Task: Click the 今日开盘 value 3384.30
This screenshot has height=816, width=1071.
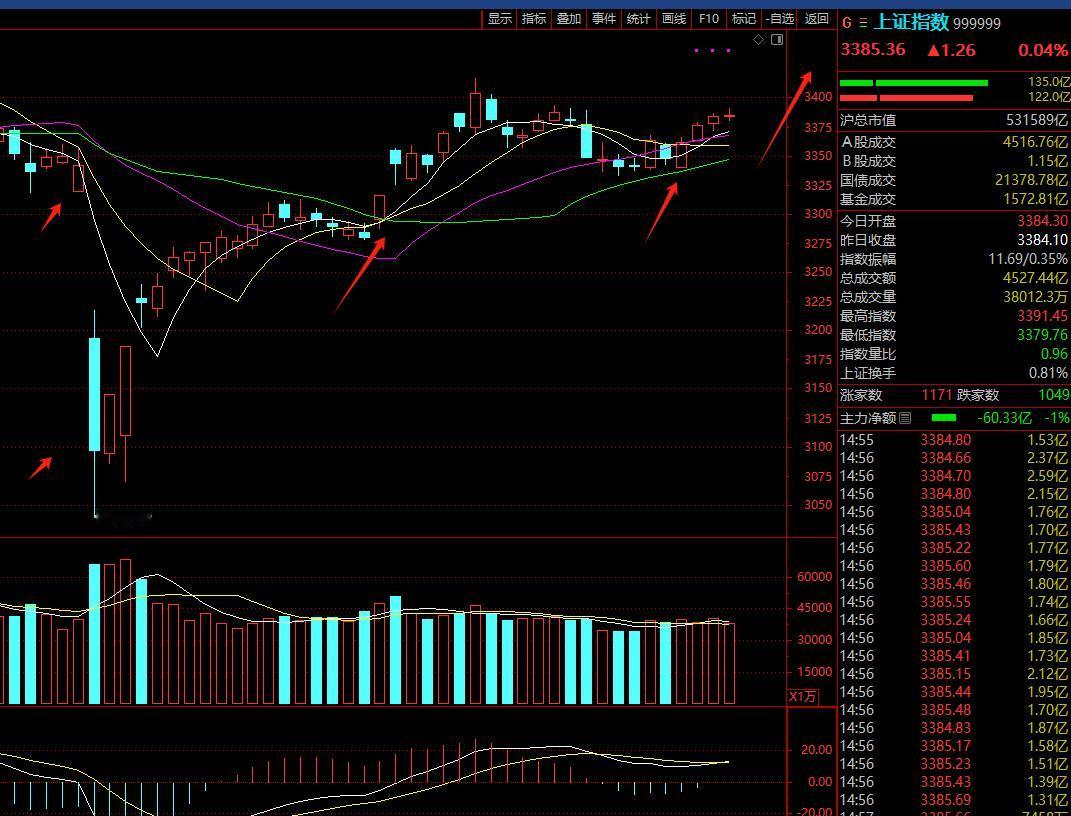Action: point(1042,221)
